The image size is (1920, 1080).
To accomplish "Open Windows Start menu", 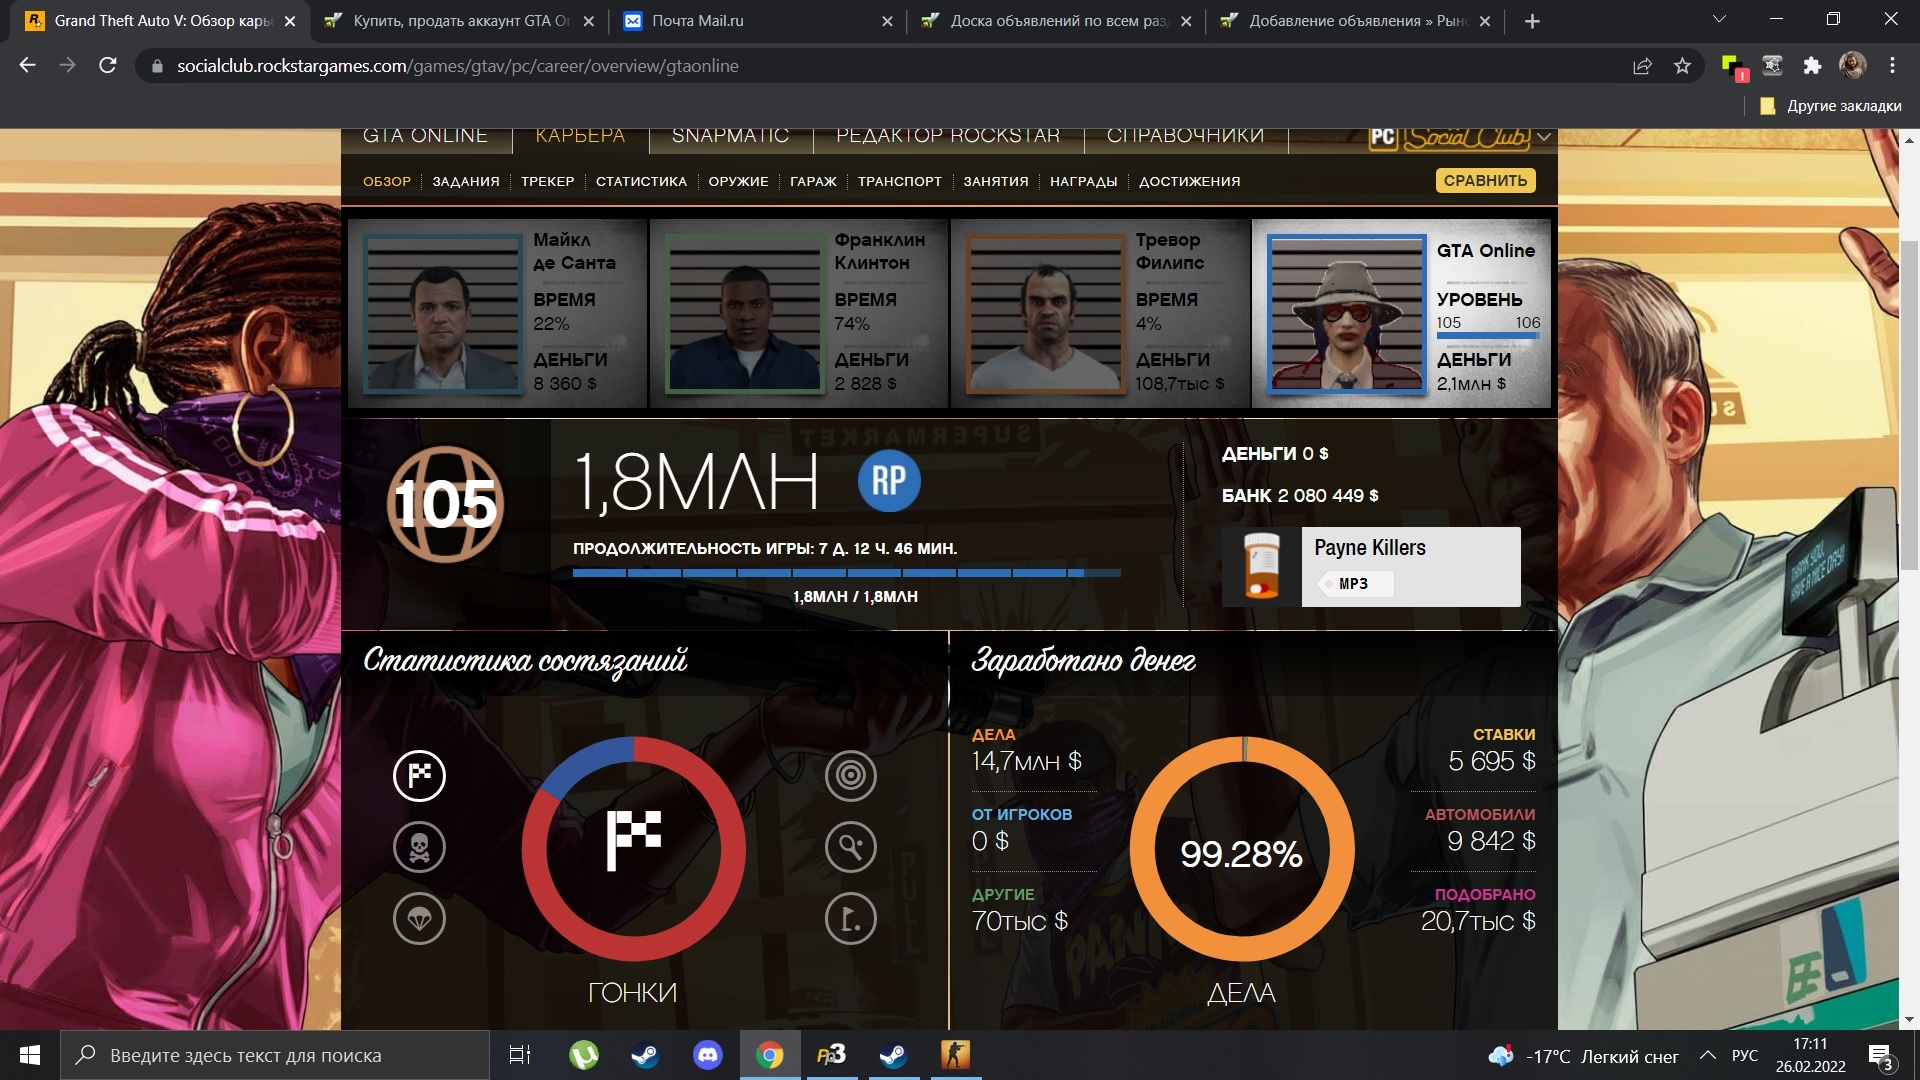I will pos(30,1055).
